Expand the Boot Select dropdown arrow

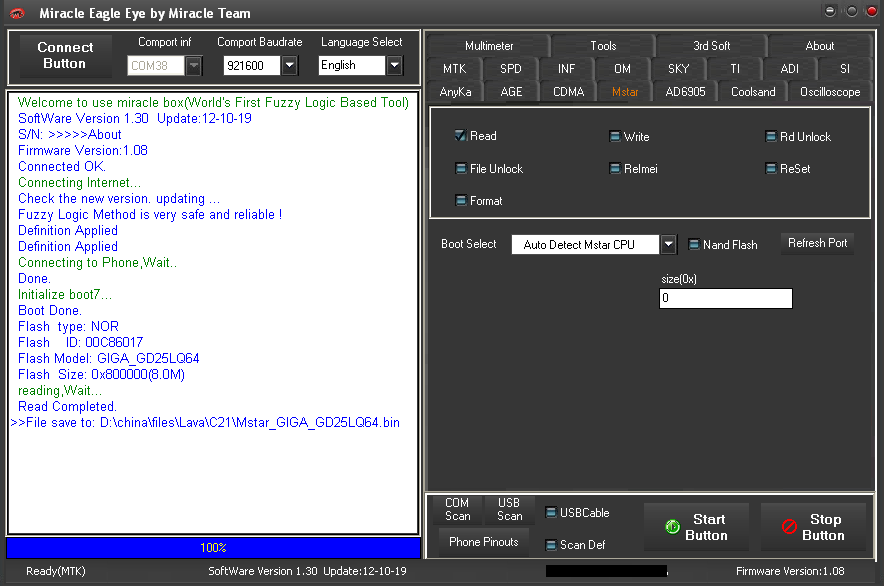point(668,245)
